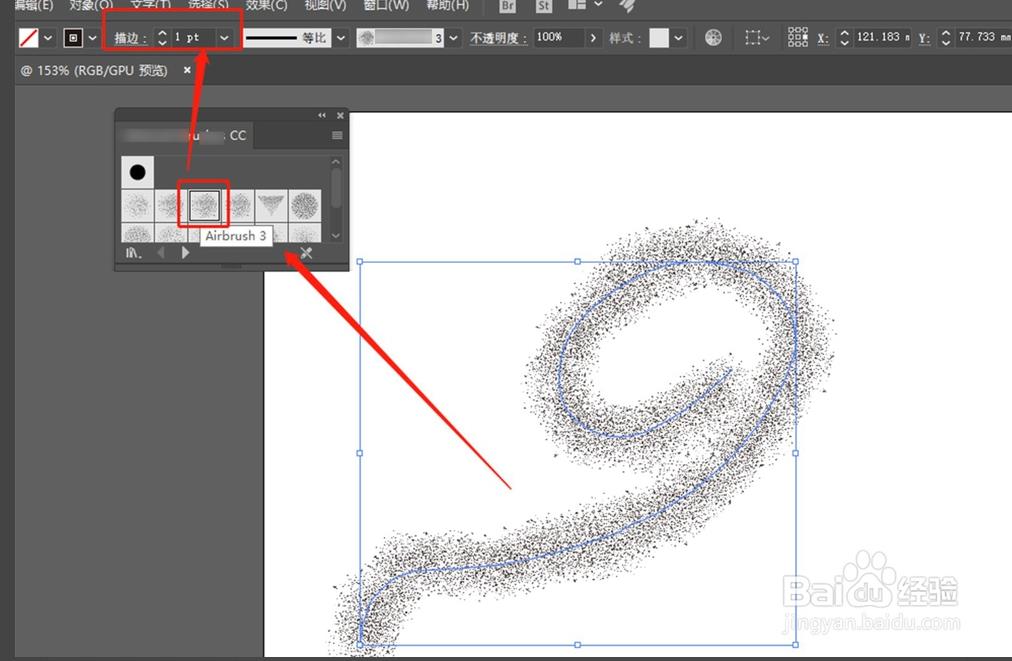Image resolution: width=1012 pixels, height=661 pixels.
Task: Open the Select (S) menu
Action: (208, 5)
